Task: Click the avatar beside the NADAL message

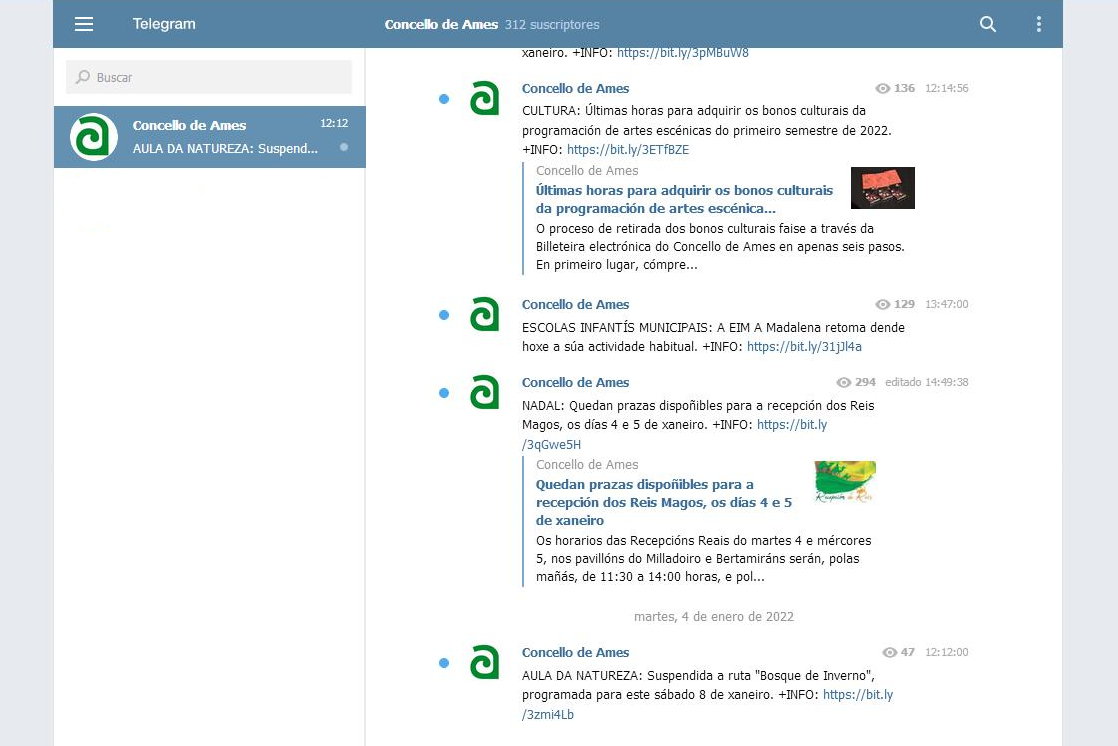Action: [484, 392]
